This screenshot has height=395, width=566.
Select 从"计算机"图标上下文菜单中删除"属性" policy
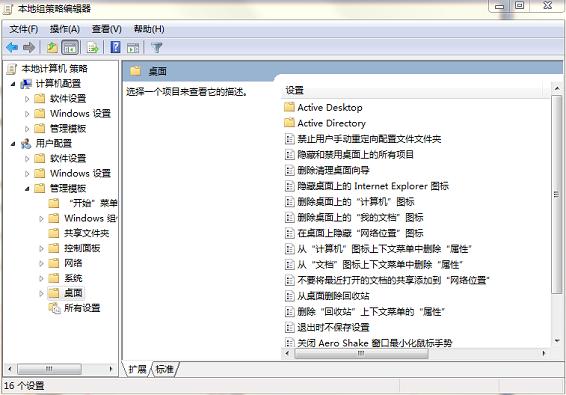384,249
